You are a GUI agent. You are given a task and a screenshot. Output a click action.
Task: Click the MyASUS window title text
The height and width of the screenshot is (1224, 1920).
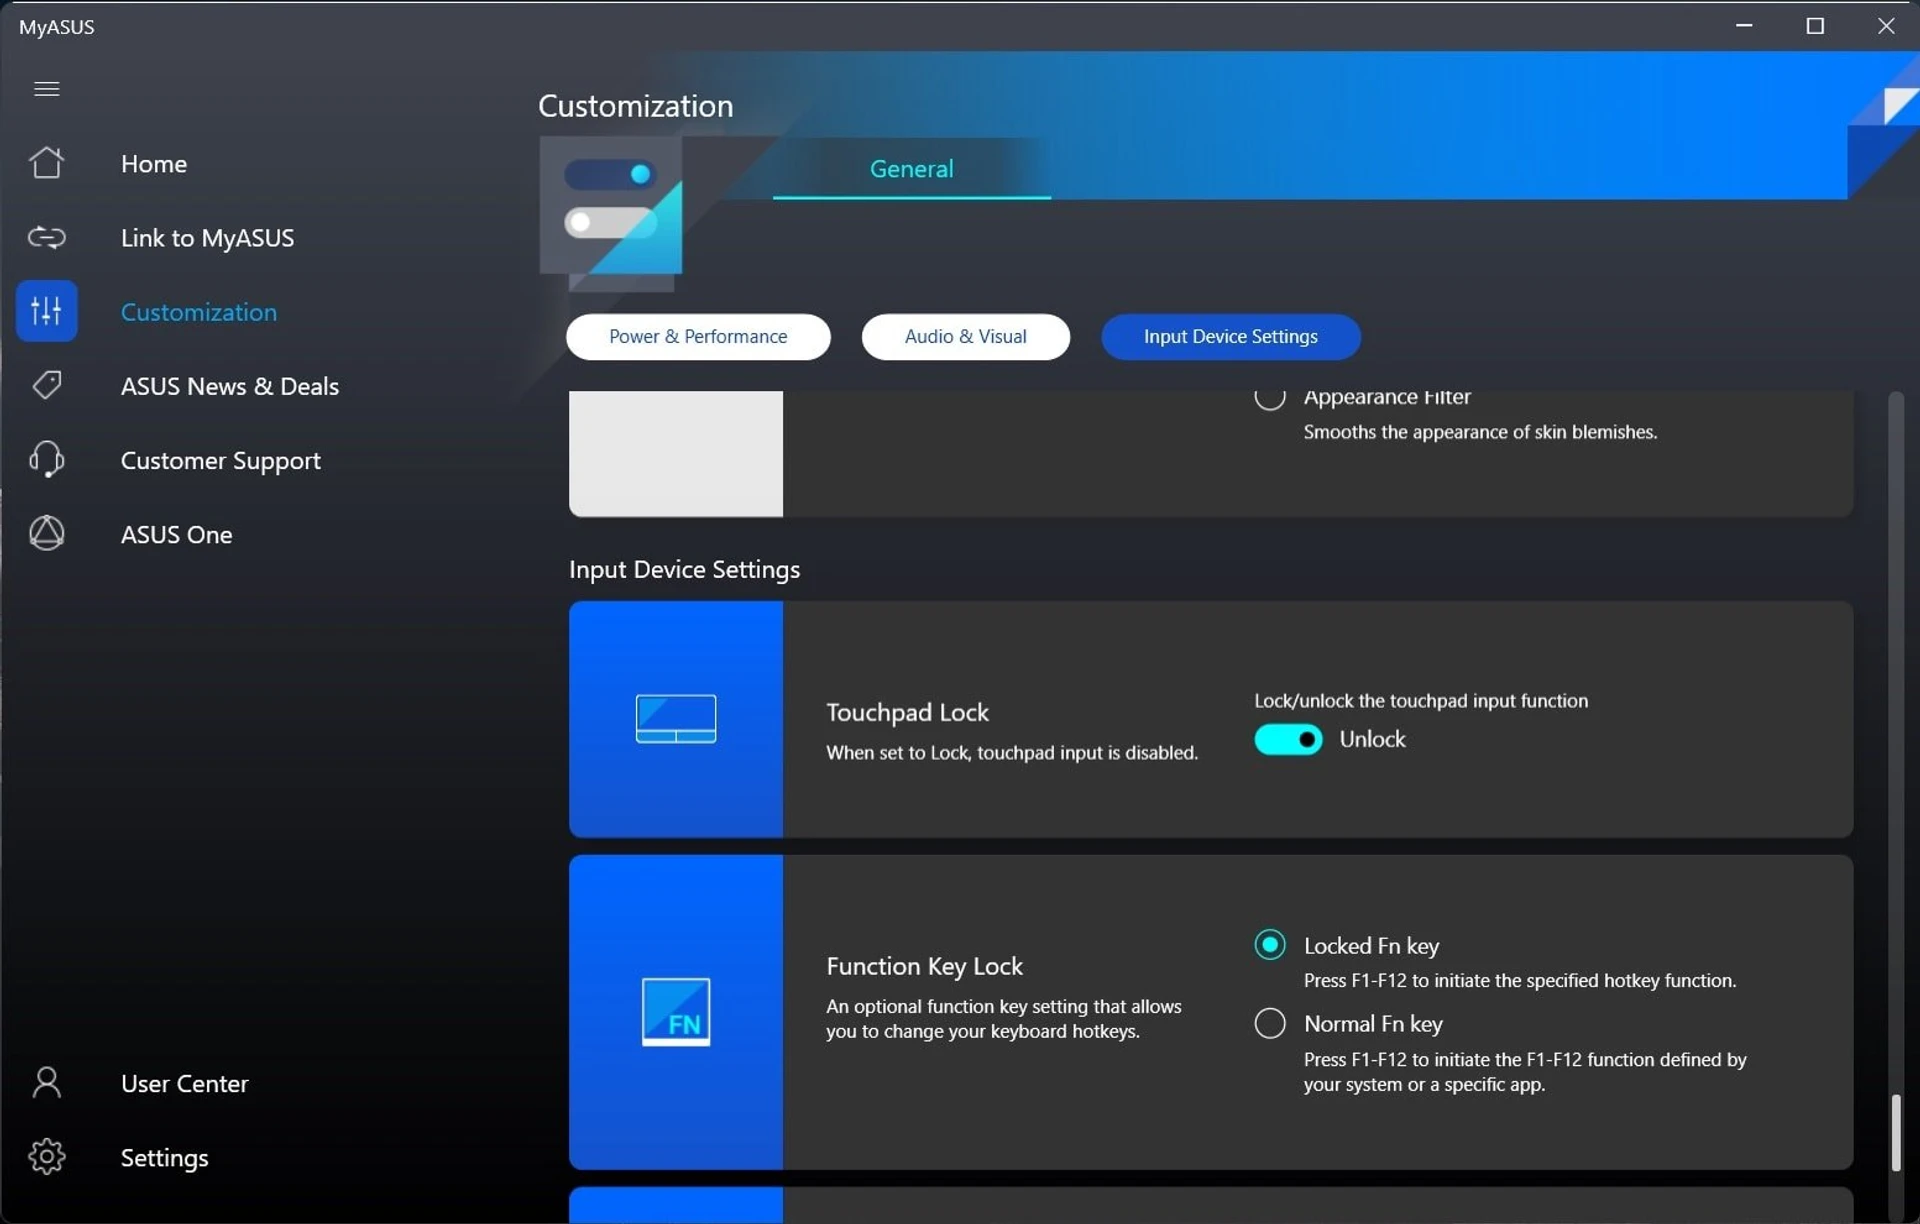tap(56, 27)
